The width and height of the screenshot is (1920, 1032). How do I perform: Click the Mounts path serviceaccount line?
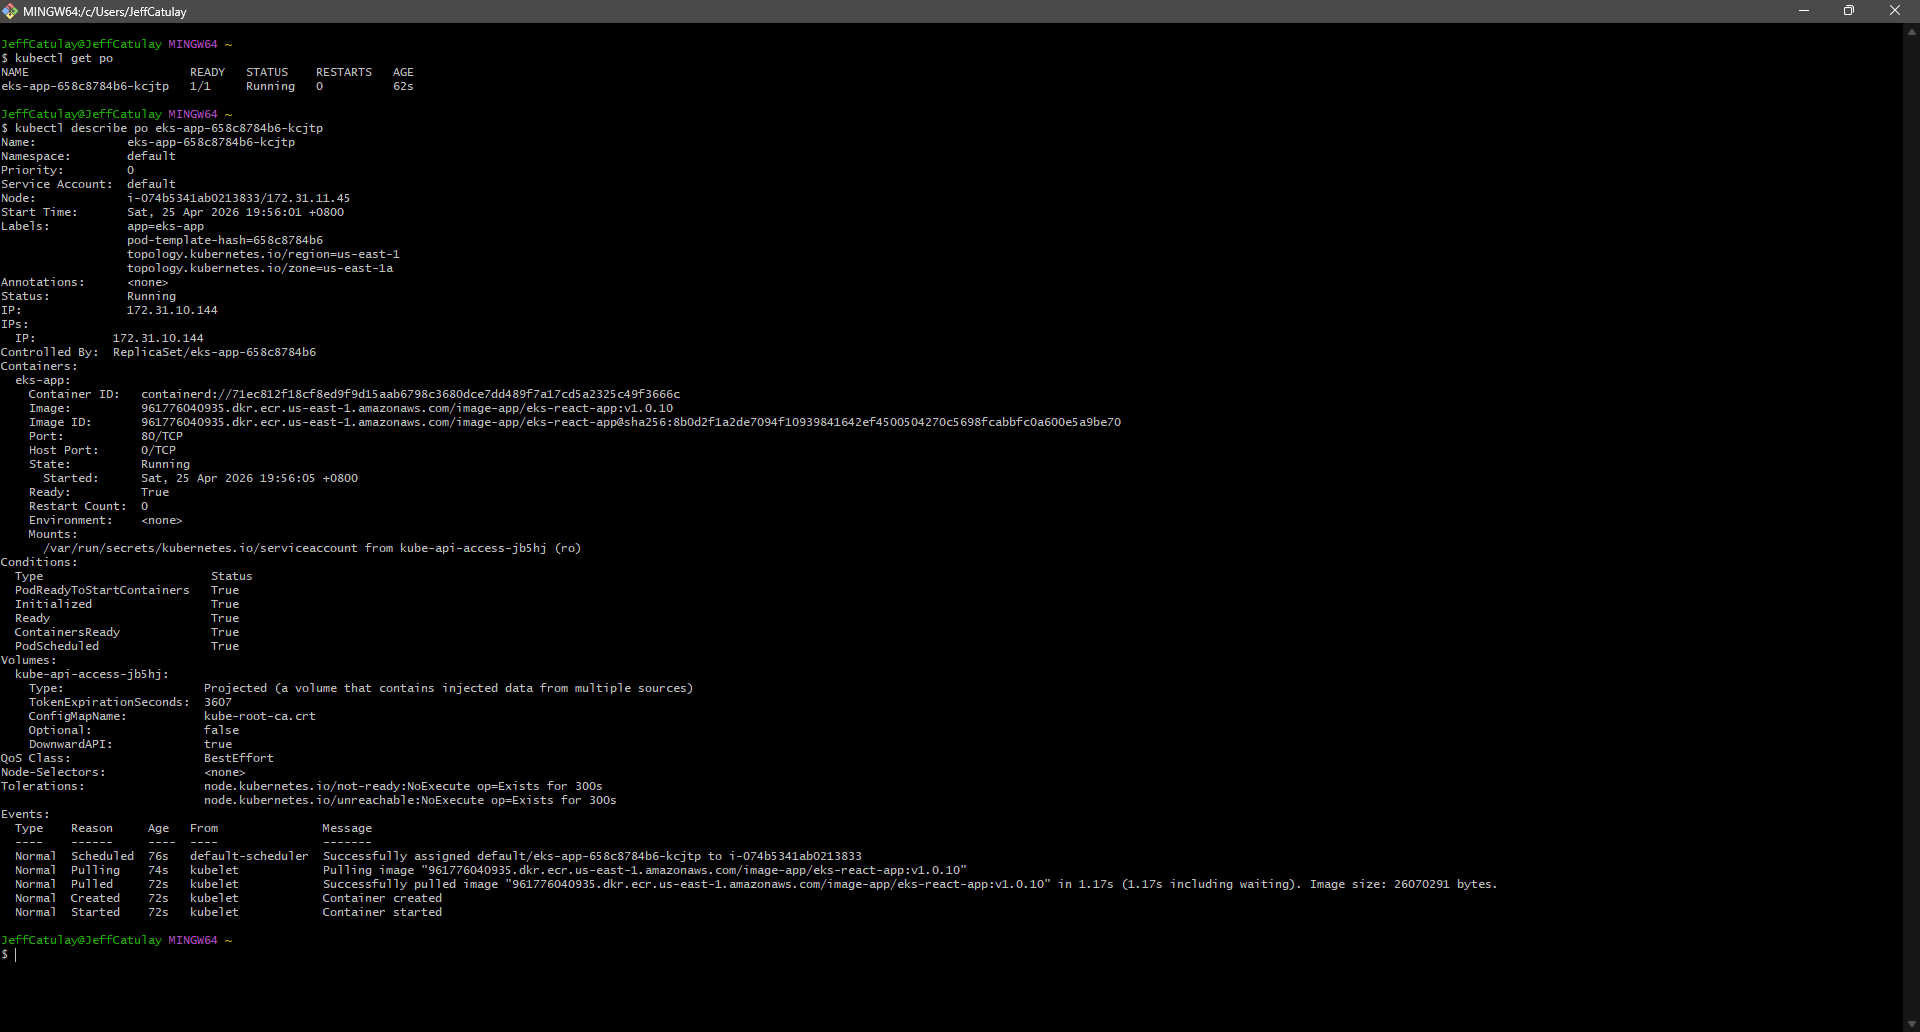pyautogui.click(x=312, y=548)
